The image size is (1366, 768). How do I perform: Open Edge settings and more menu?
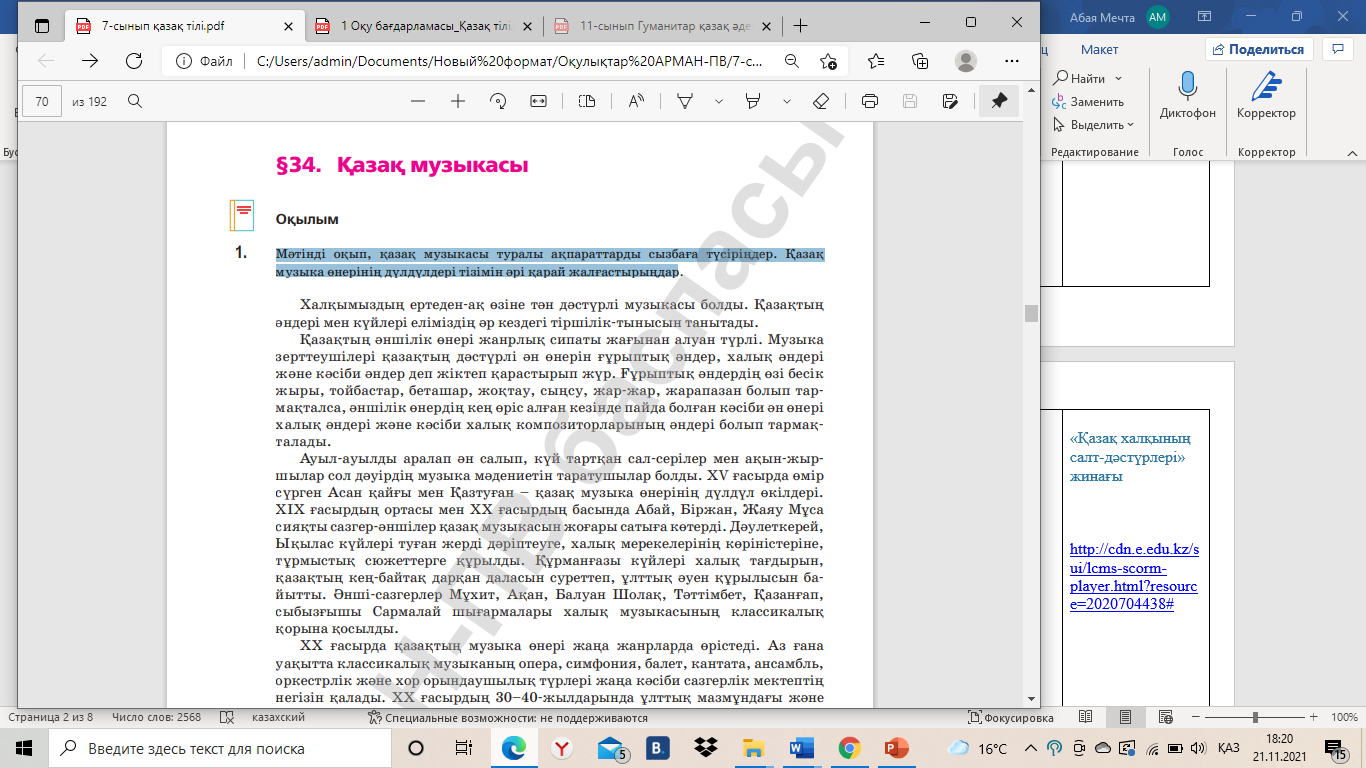point(1011,61)
